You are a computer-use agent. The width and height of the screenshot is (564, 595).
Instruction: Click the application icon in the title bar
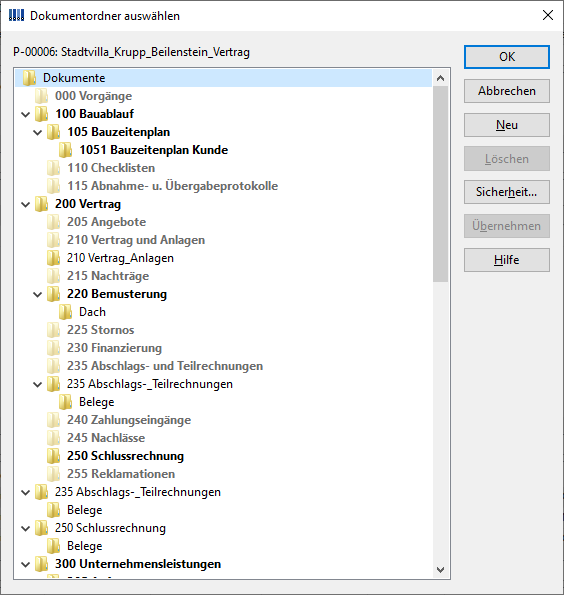coord(16,16)
